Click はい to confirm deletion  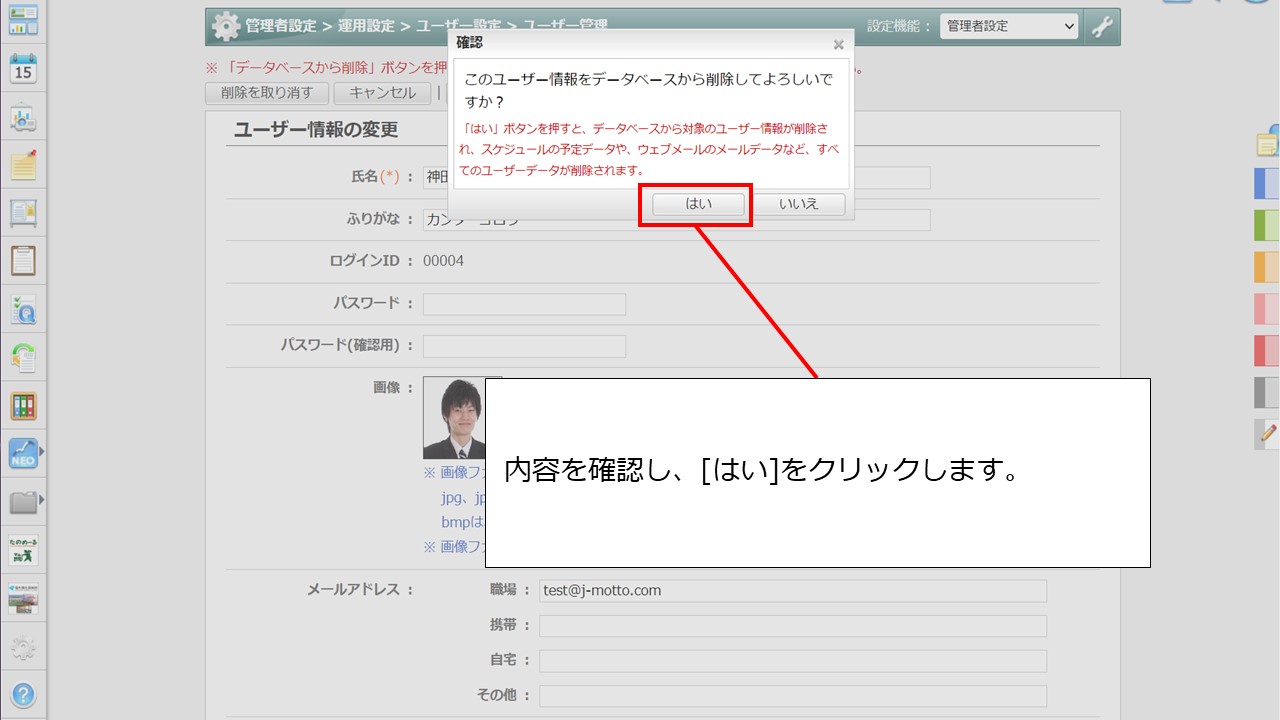698,204
